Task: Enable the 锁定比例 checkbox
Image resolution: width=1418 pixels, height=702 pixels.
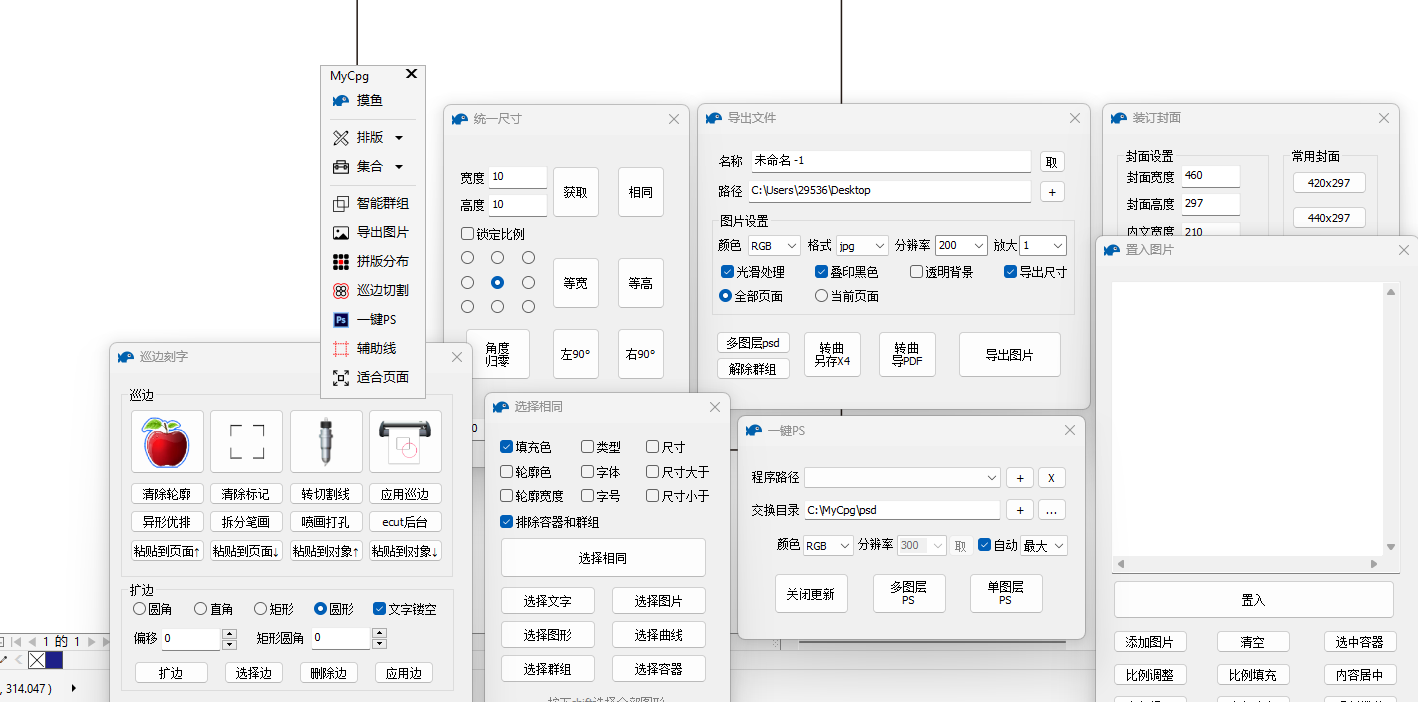Action: [468, 234]
